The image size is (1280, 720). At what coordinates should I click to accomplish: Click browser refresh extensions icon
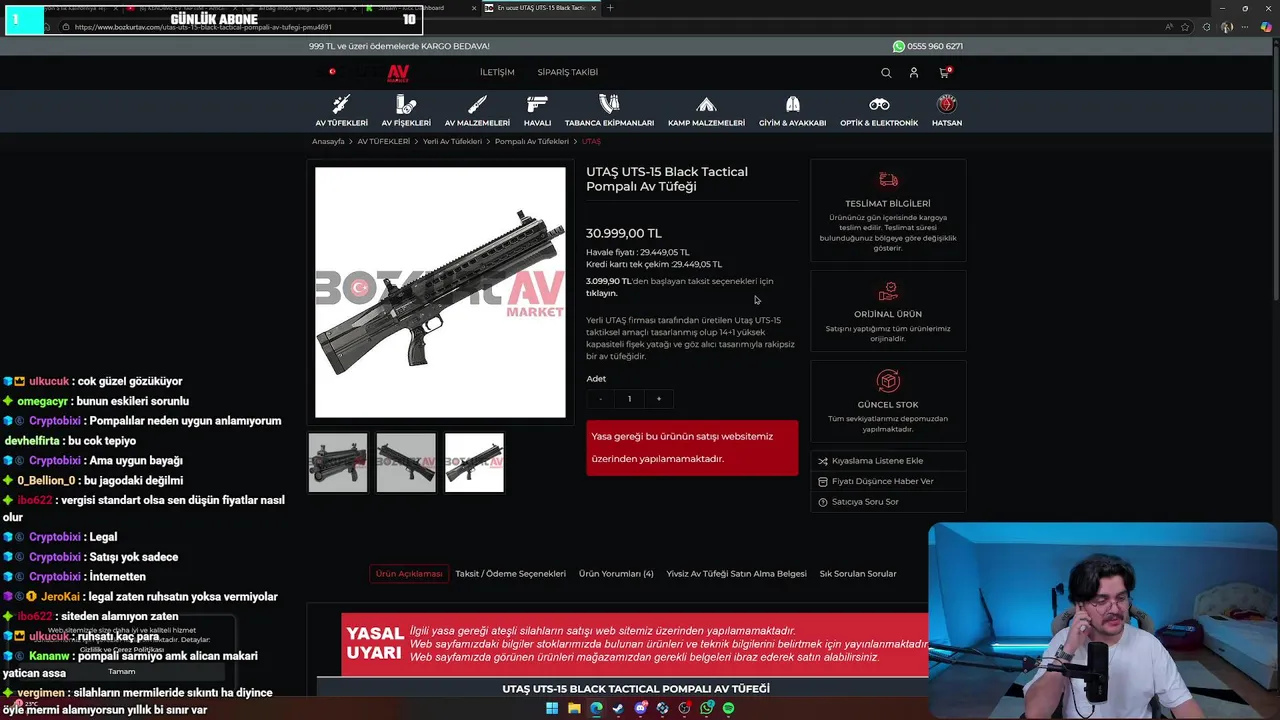(x=1207, y=27)
